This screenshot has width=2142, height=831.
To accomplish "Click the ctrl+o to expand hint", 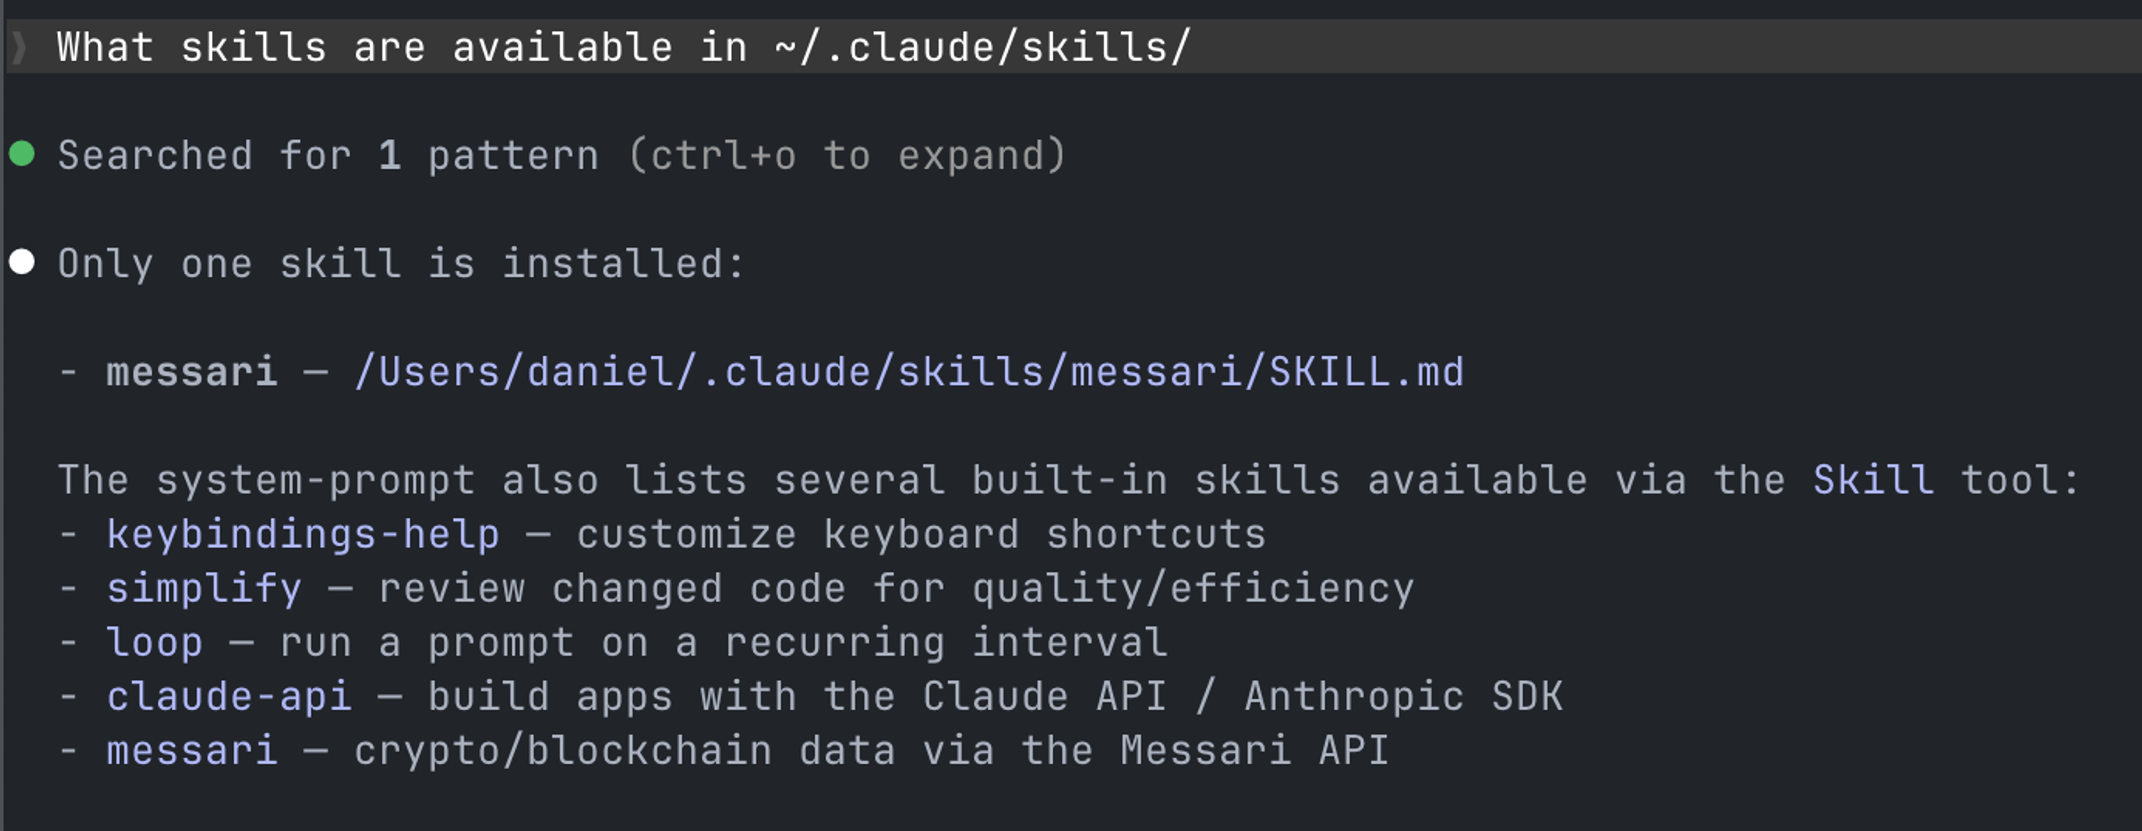I will (x=848, y=156).
